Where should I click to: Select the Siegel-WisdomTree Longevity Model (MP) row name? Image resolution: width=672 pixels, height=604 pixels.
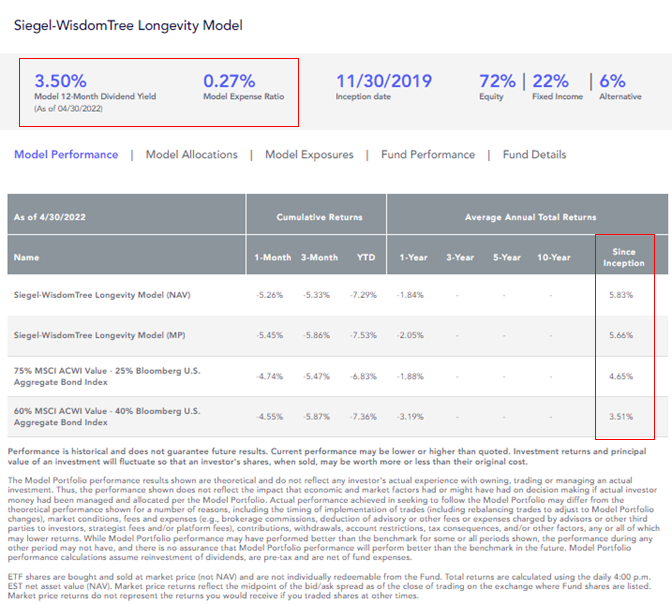coord(99,335)
